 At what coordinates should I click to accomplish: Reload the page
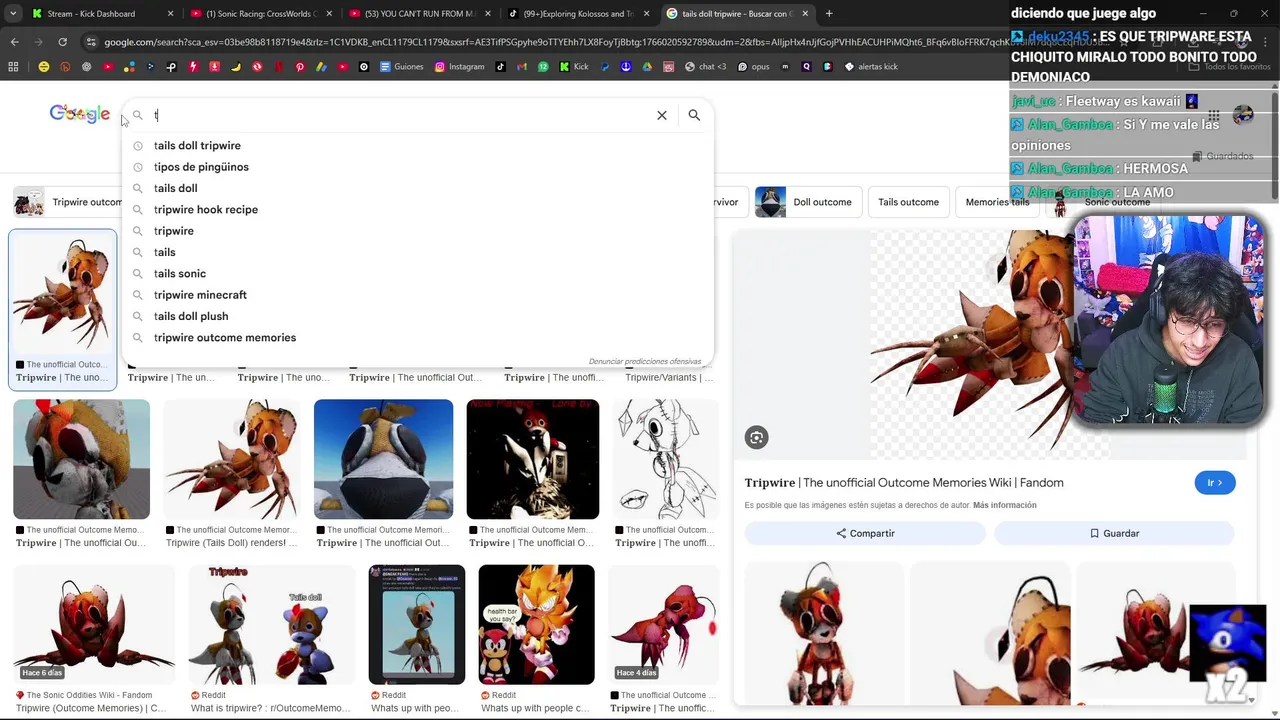tap(62, 42)
